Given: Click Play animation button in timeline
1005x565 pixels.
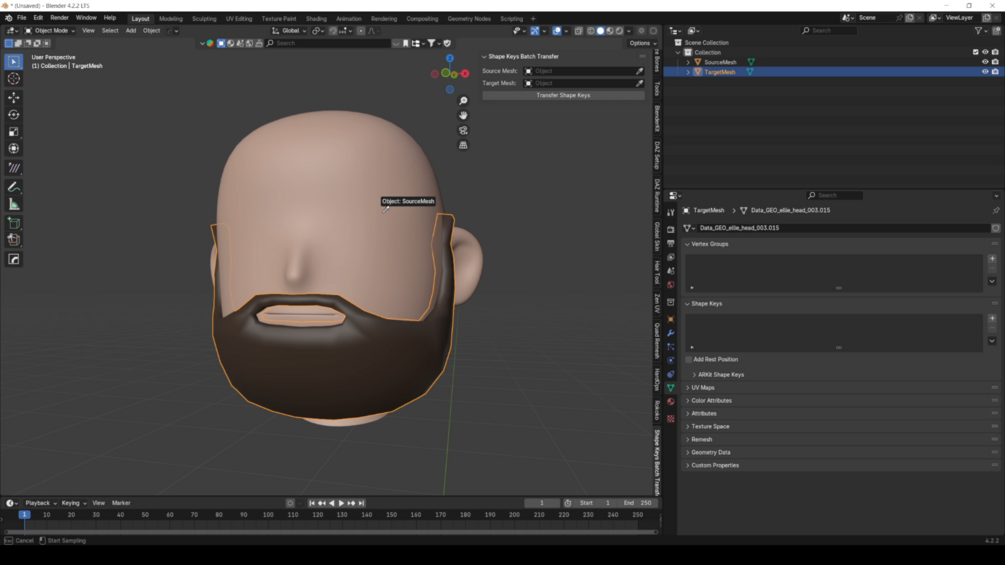Looking at the screenshot, I should (x=341, y=503).
